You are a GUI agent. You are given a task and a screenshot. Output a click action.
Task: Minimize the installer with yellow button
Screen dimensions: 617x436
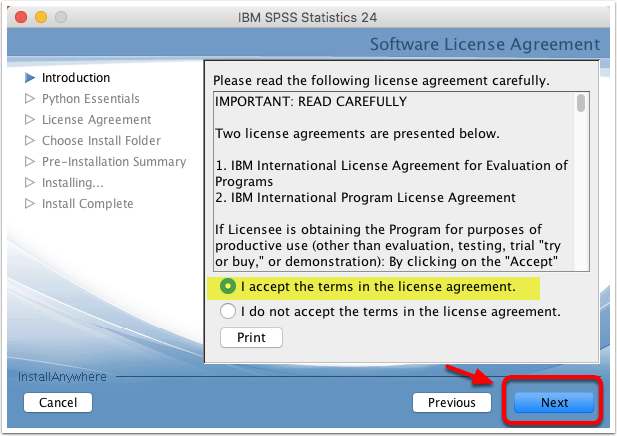[41, 17]
